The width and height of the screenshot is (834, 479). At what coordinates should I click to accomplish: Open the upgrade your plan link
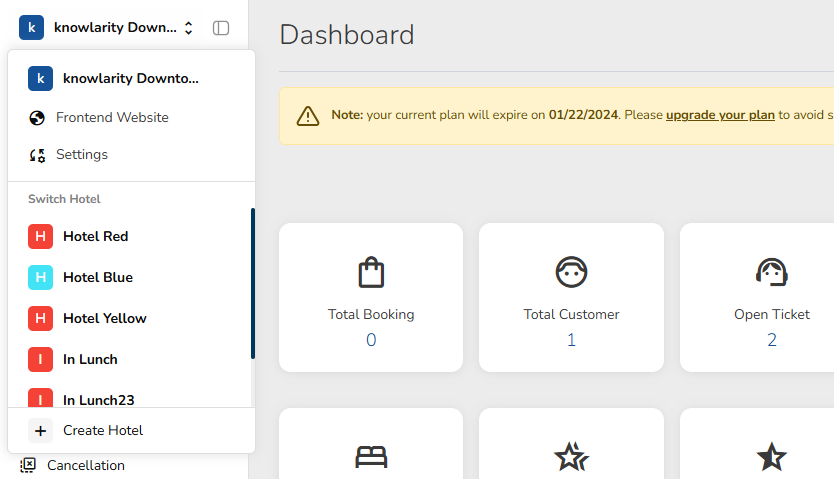[x=720, y=115]
